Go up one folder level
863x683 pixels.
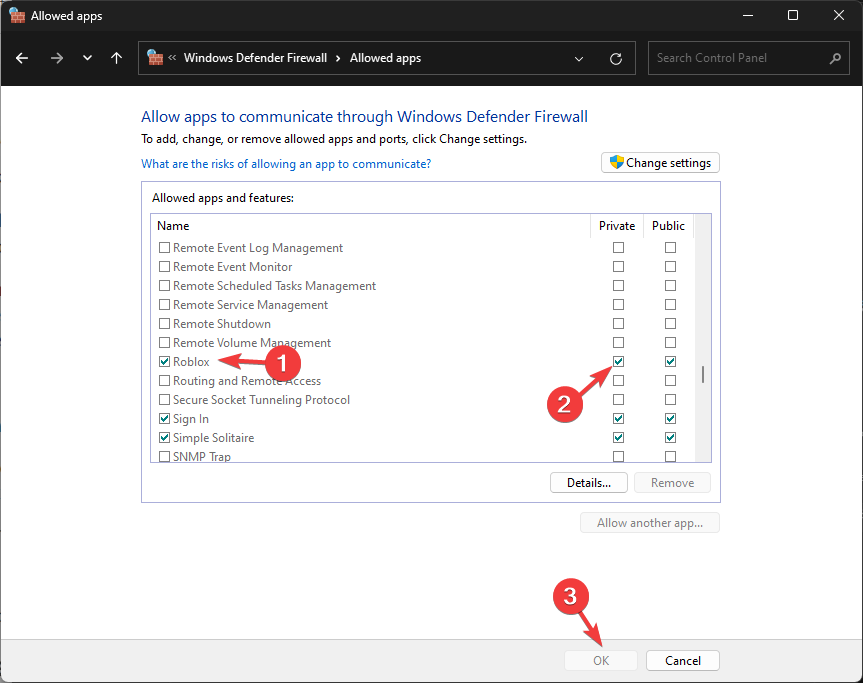(117, 58)
